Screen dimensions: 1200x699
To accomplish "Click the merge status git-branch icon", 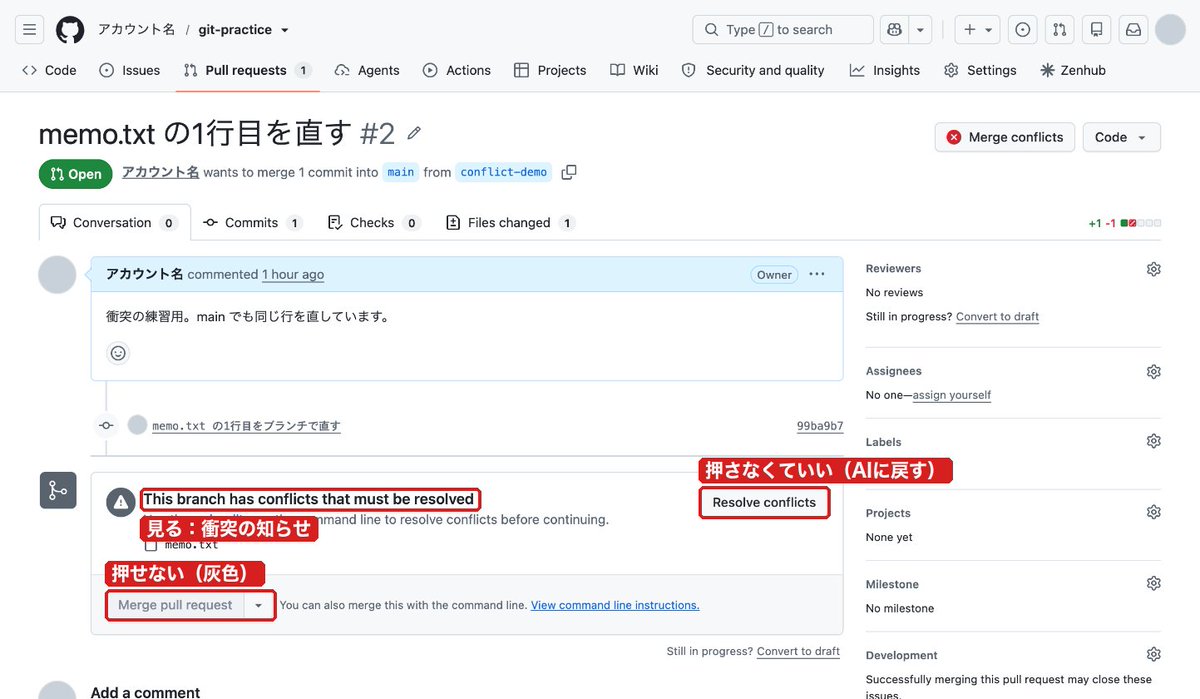I will tap(58, 490).
